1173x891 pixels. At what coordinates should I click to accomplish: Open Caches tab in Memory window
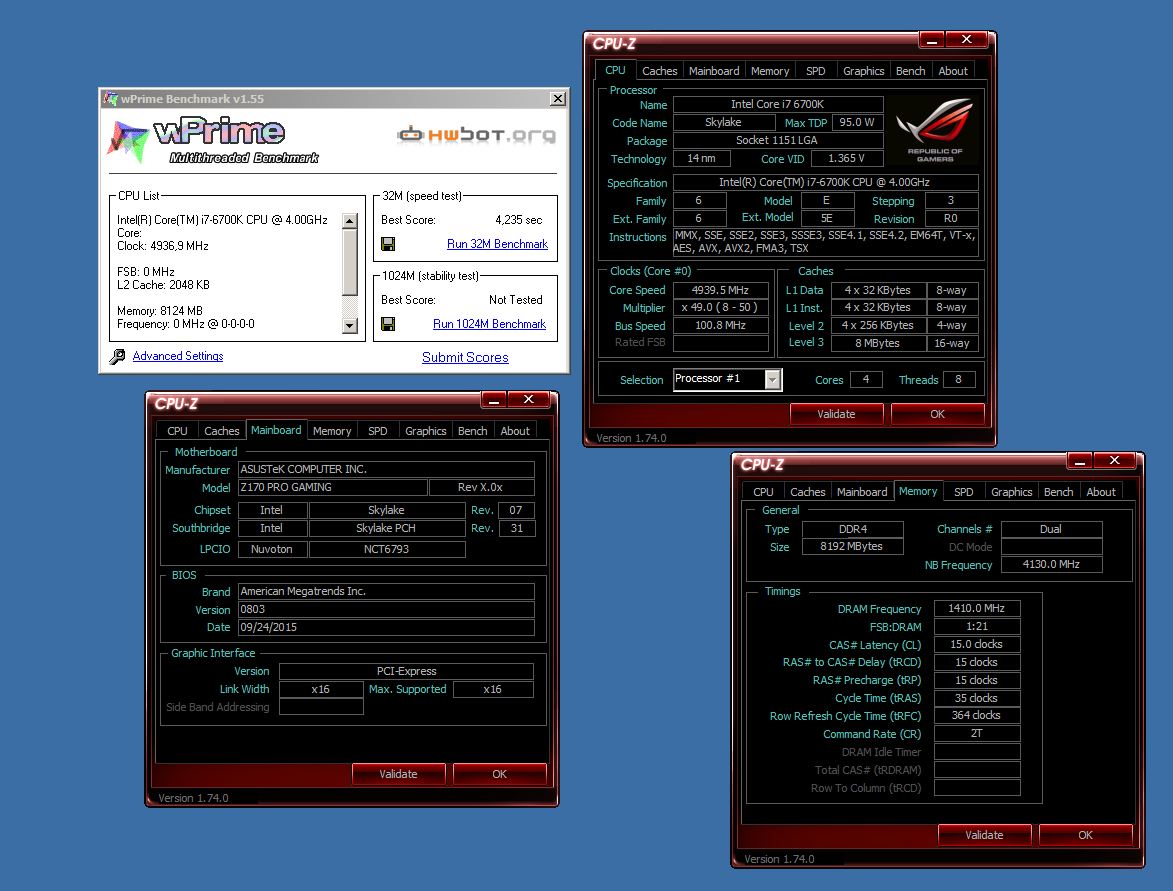[x=808, y=492]
